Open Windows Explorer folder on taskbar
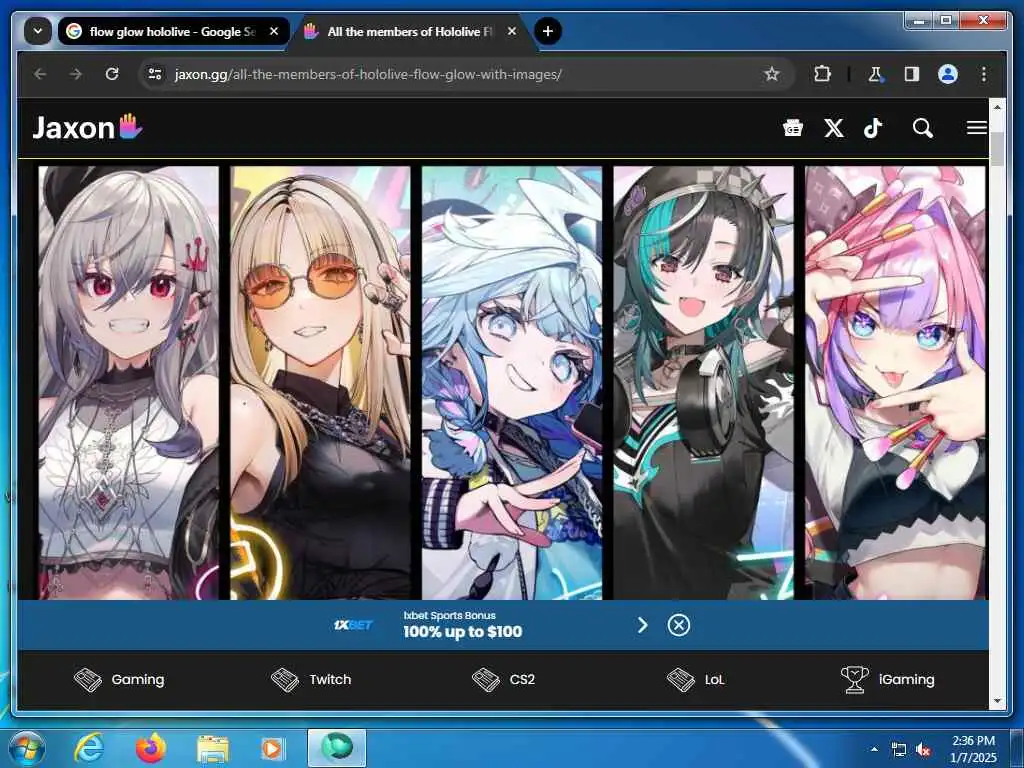 pyautogui.click(x=212, y=748)
